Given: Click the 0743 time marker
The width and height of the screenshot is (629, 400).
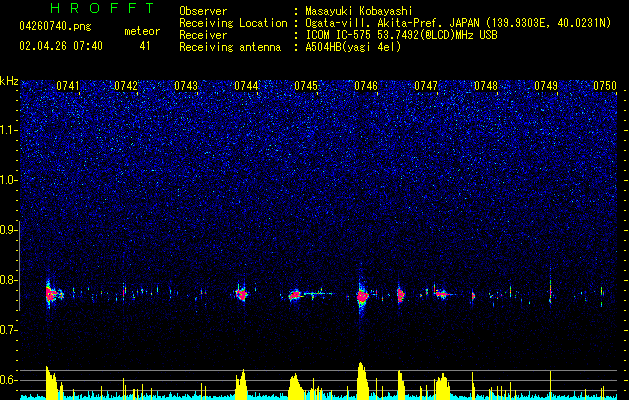Looking at the screenshot, I should tap(186, 86).
